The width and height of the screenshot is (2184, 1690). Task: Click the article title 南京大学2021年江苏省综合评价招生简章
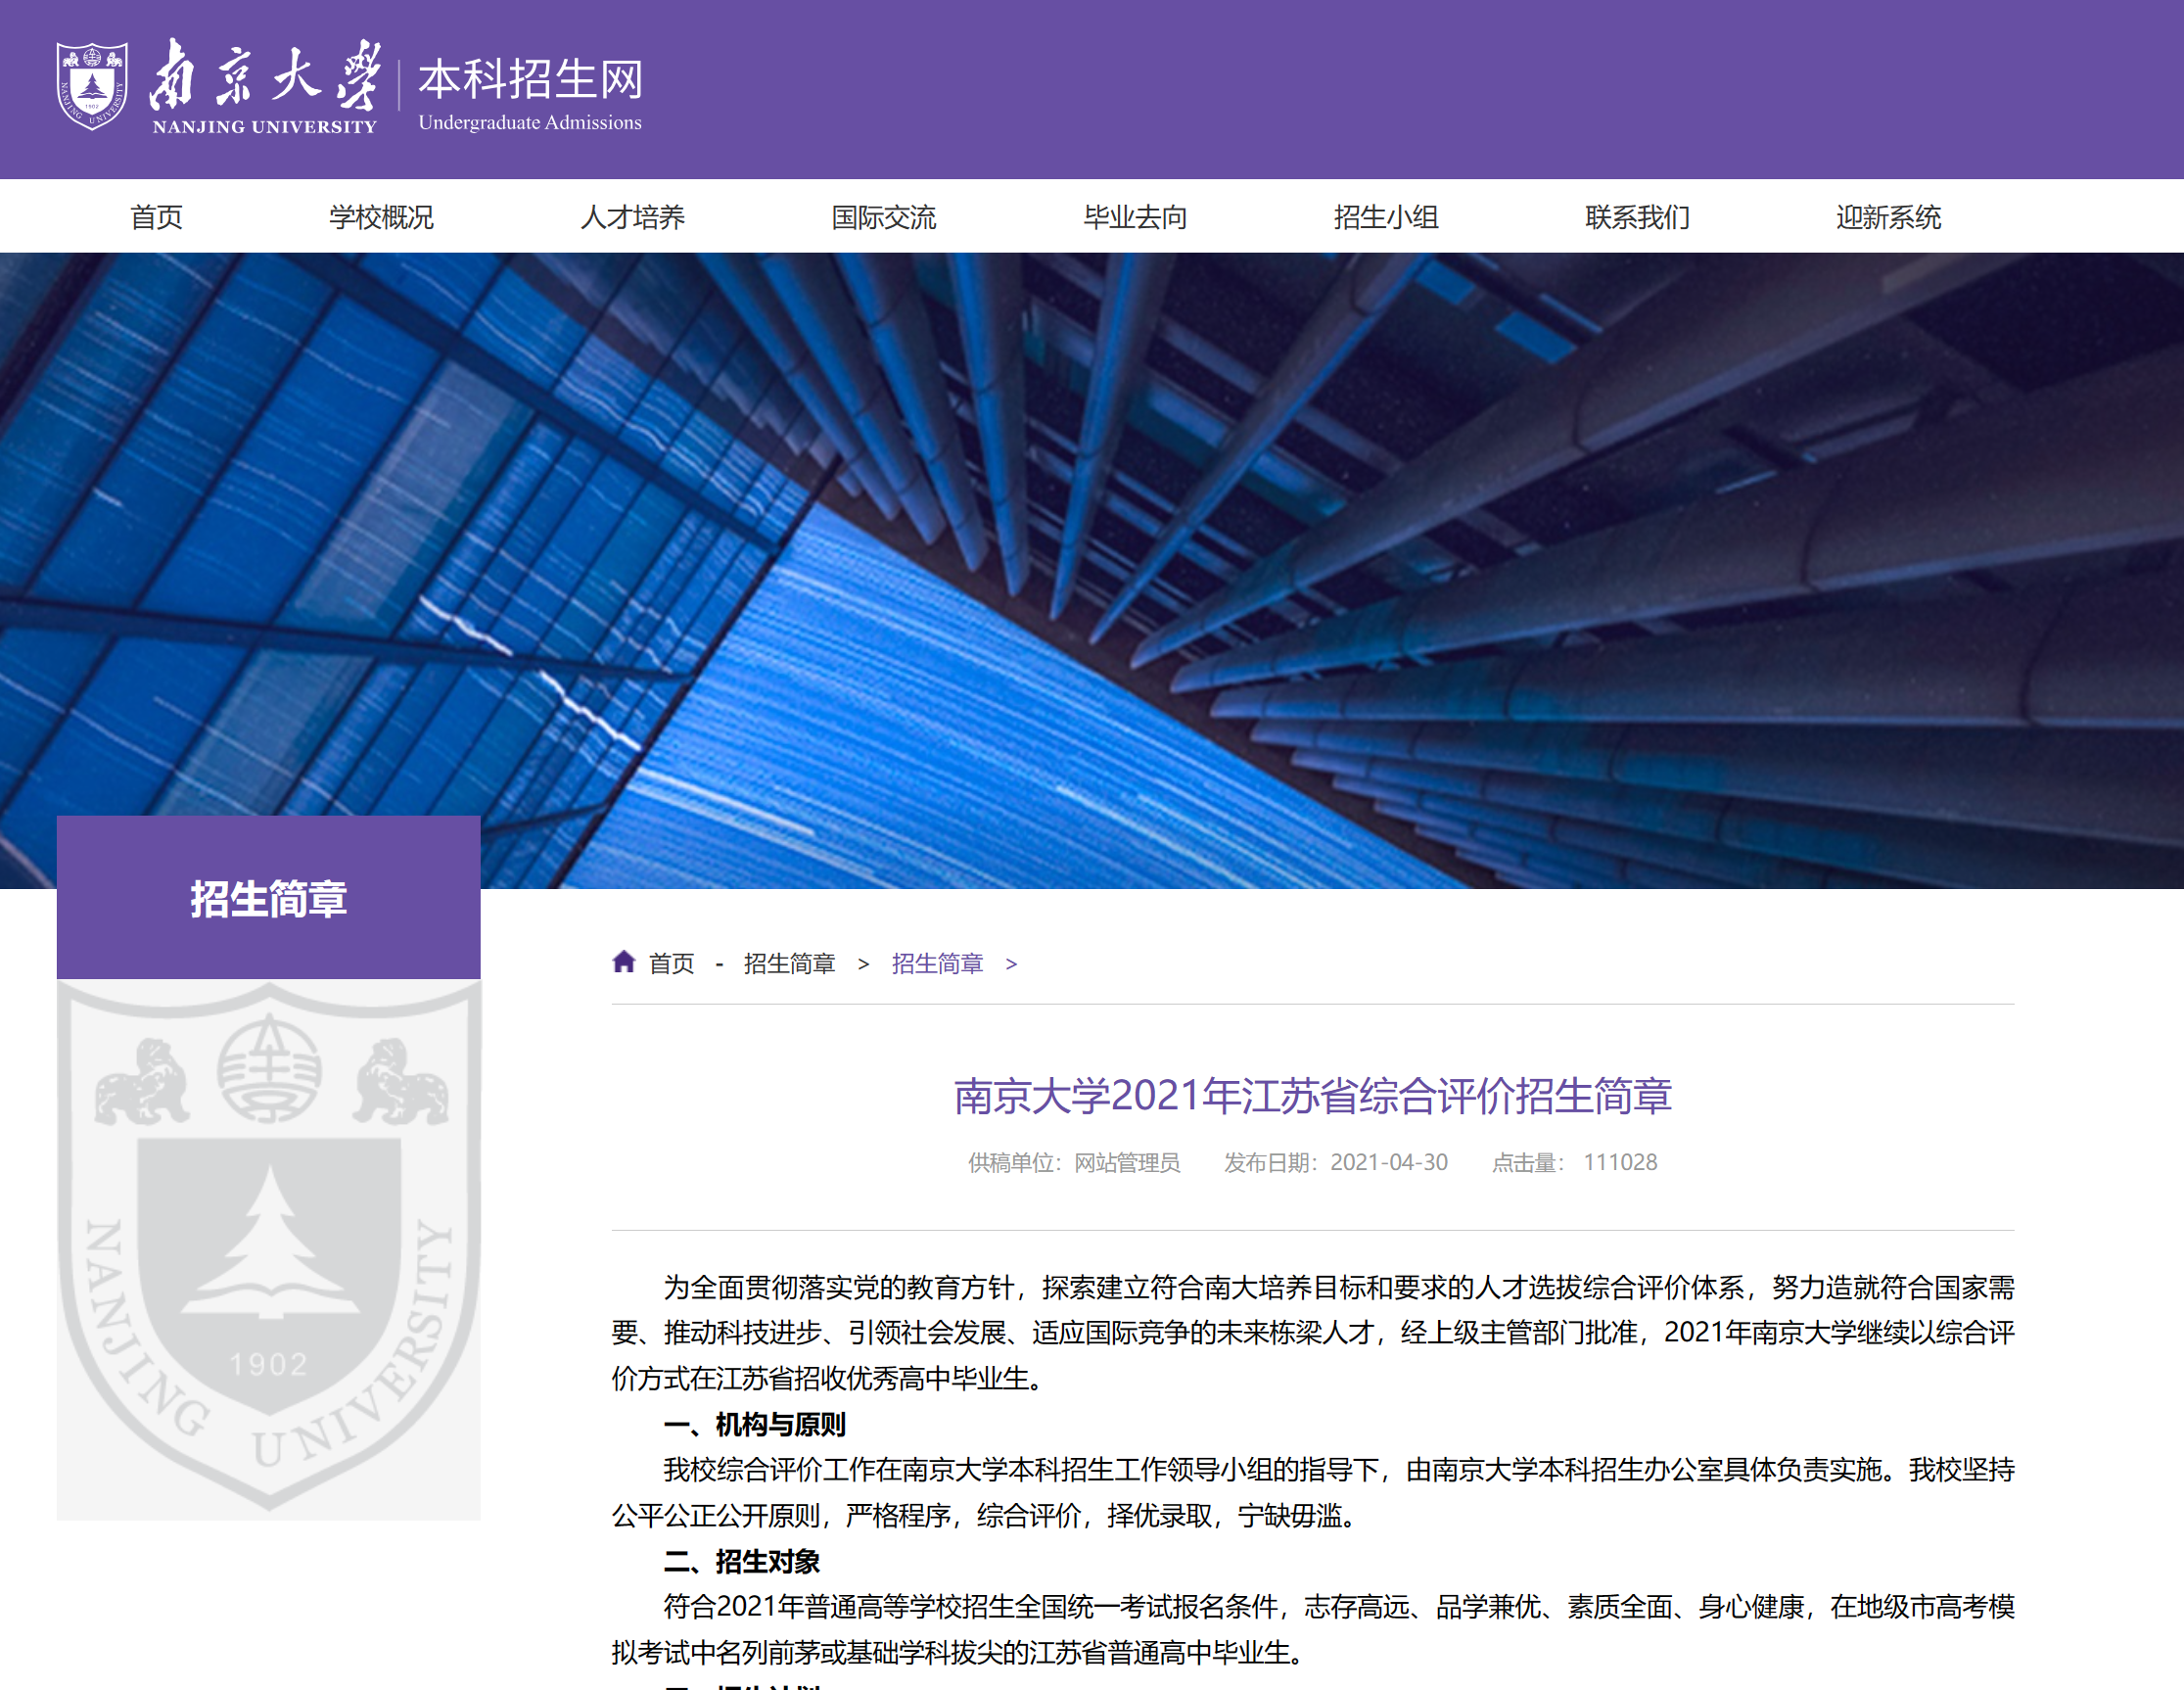[x=1312, y=1096]
